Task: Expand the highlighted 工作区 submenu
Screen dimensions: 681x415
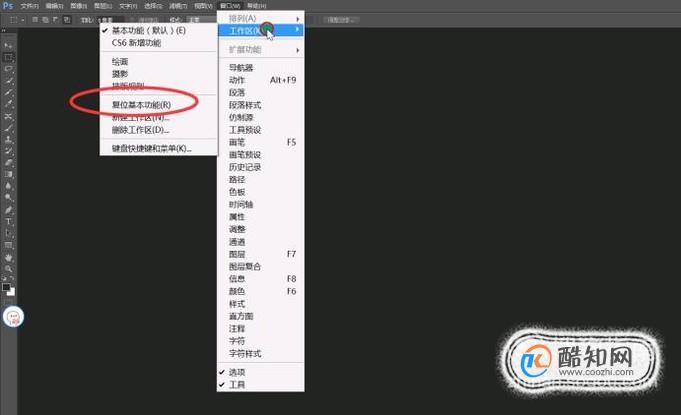Action: tap(261, 30)
